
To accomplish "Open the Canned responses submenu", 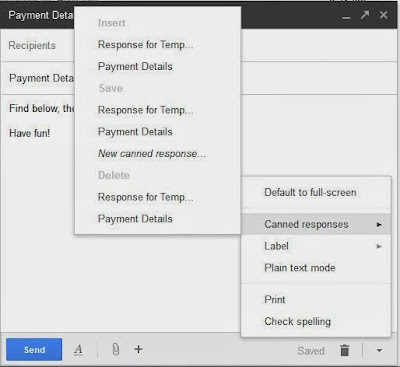I will (x=316, y=224).
